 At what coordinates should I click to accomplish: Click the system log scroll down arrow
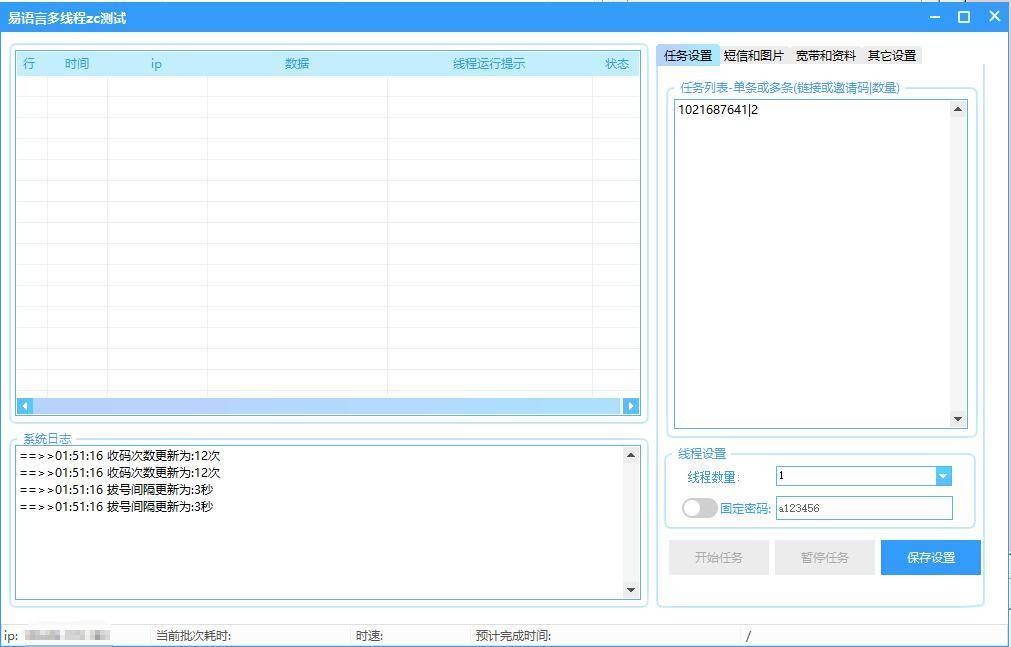coord(631,590)
